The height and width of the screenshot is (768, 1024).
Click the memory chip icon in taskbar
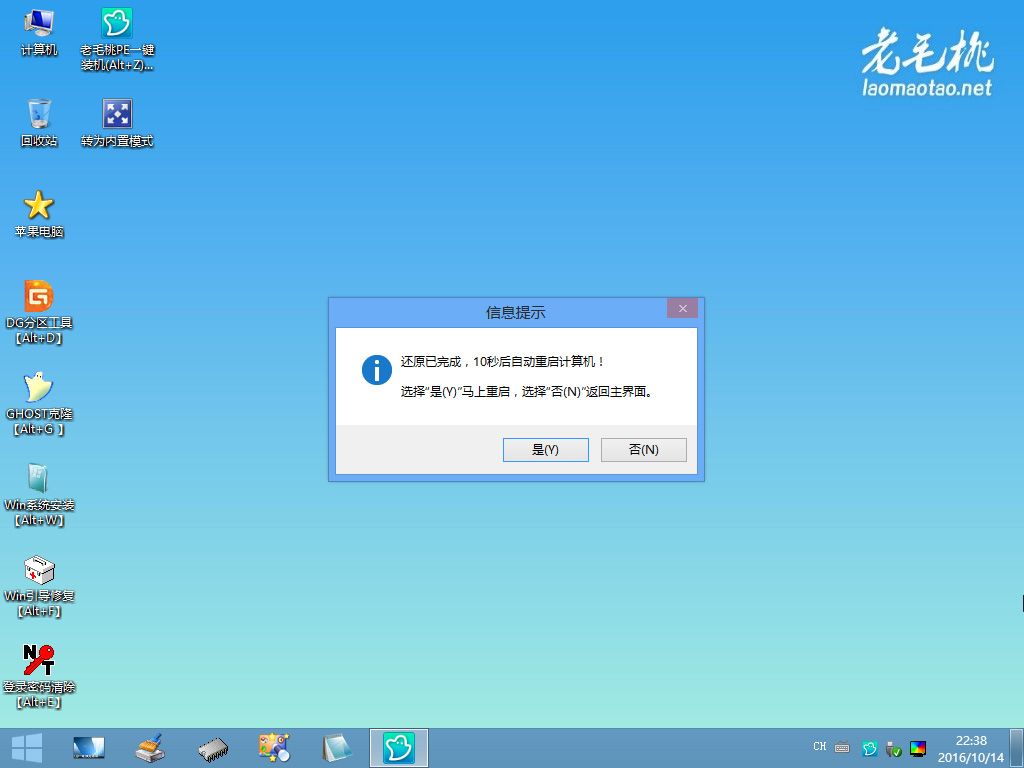click(x=213, y=747)
